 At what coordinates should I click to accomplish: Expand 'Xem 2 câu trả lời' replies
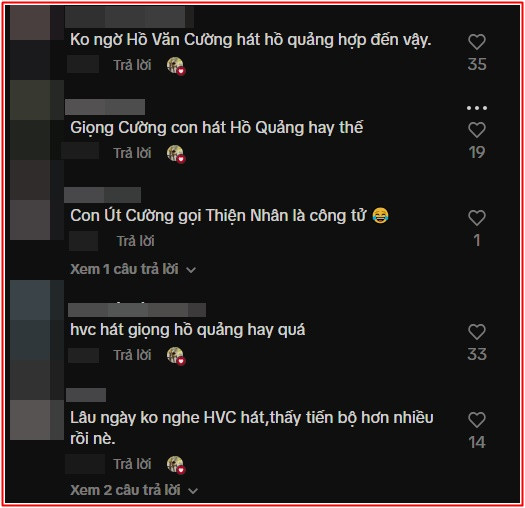coord(134,490)
